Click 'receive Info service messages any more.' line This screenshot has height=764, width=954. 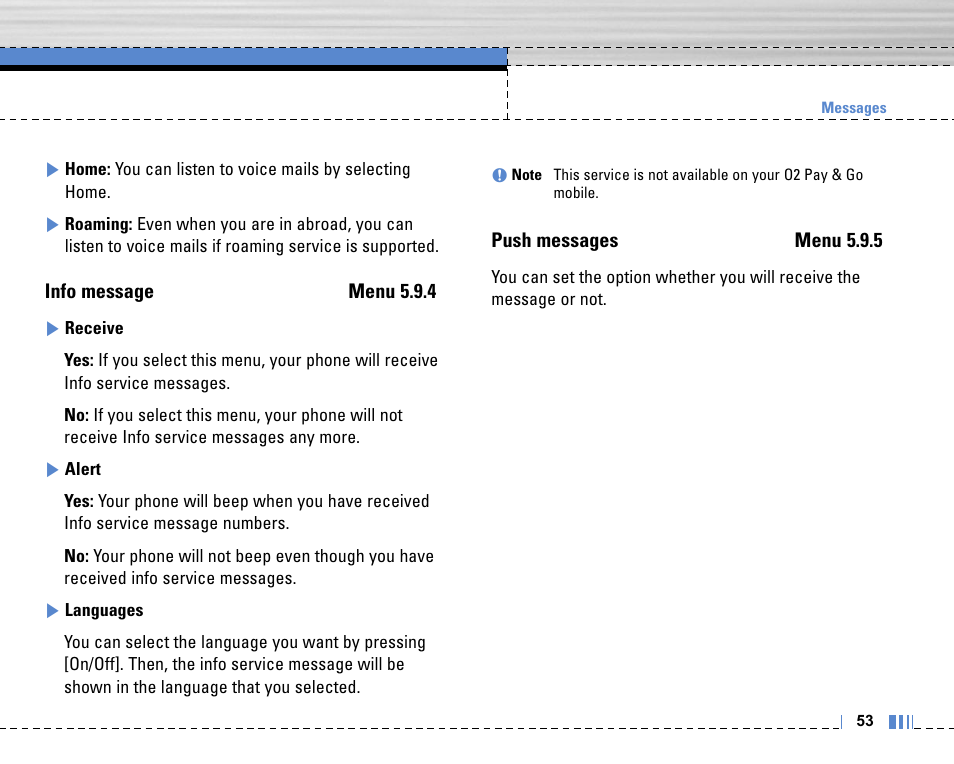(212, 438)
